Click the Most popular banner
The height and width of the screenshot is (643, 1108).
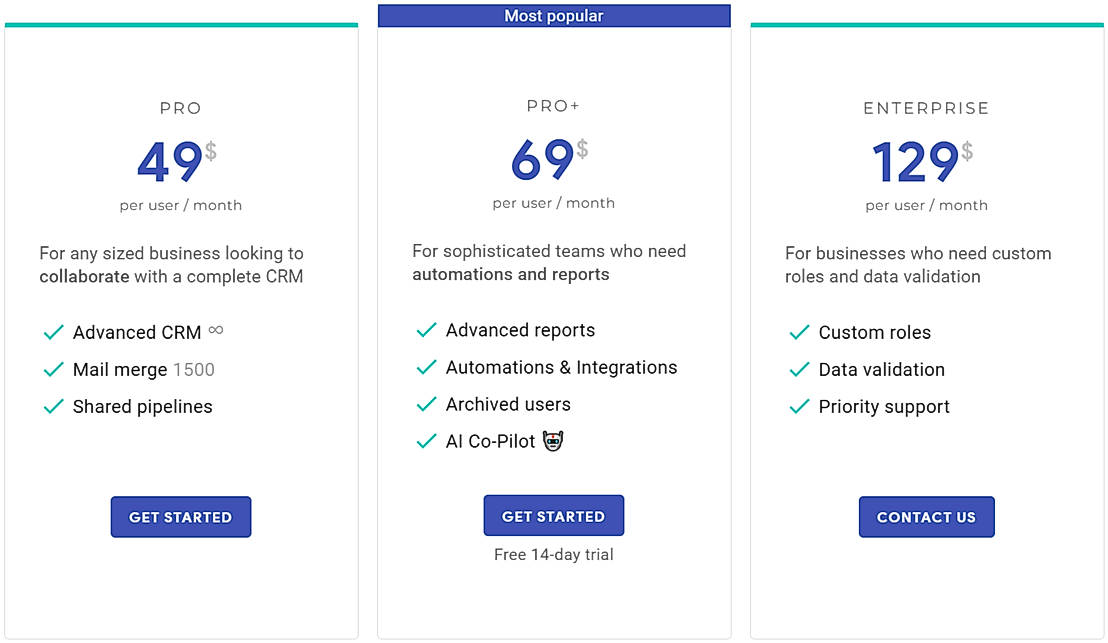click(x=554, y=16)
